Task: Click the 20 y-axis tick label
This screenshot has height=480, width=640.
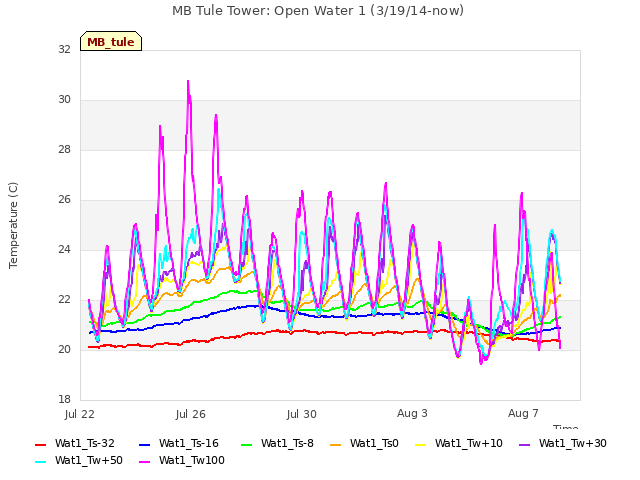Action: click(x=64, y=349)
